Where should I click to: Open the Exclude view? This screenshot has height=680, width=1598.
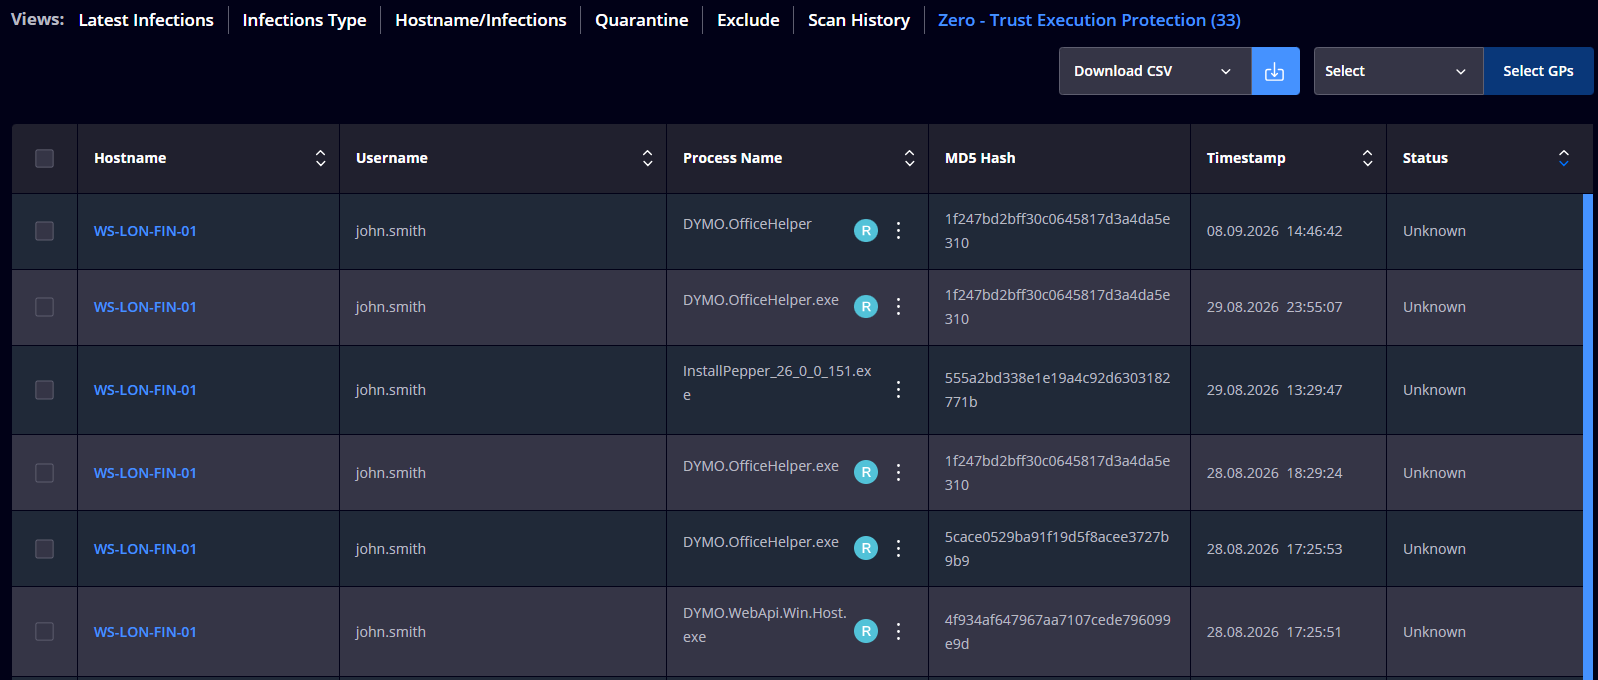point(748,20)
